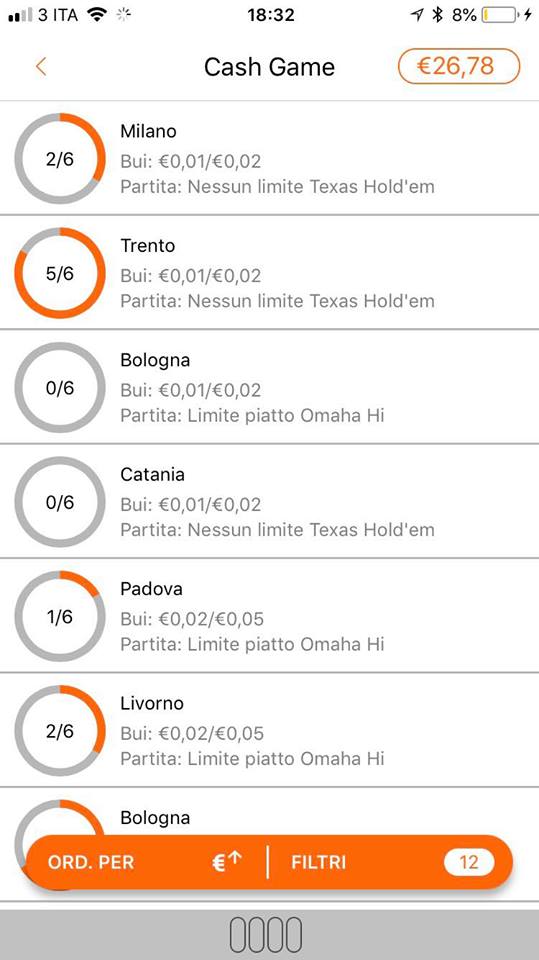This screenshot has width=539, height=960.
Task: Open the FILTRI filter options
Action: click(x=318, y=863)
